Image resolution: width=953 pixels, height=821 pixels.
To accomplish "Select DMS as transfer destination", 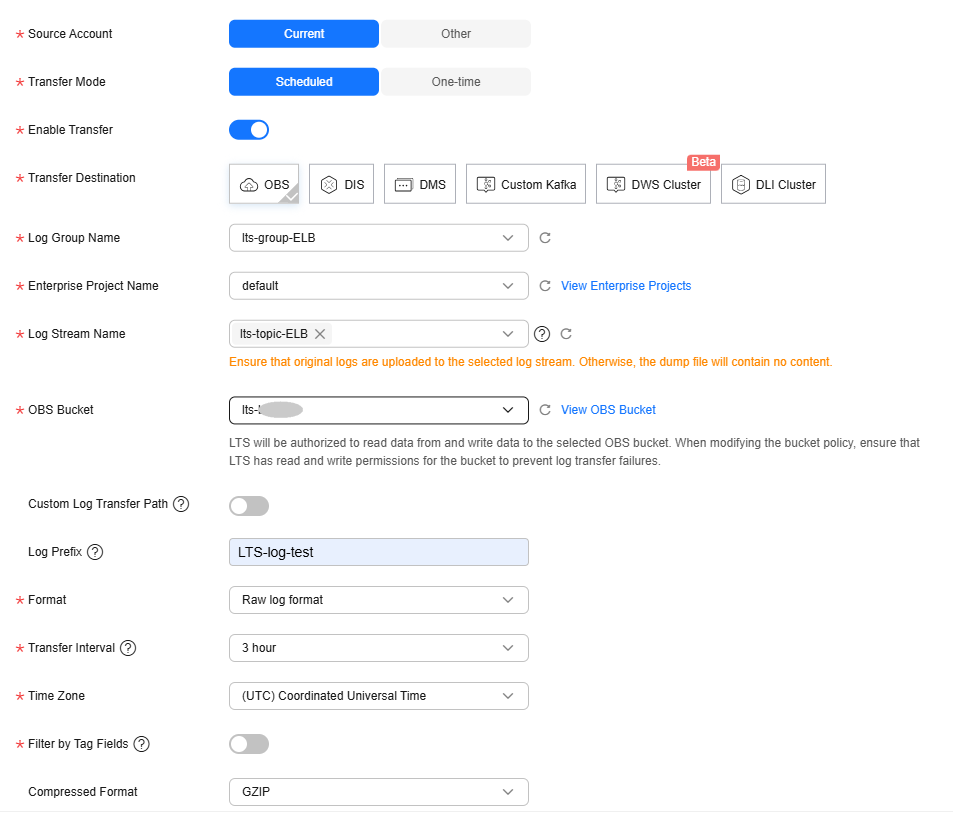I will click(x=419, y=184).
